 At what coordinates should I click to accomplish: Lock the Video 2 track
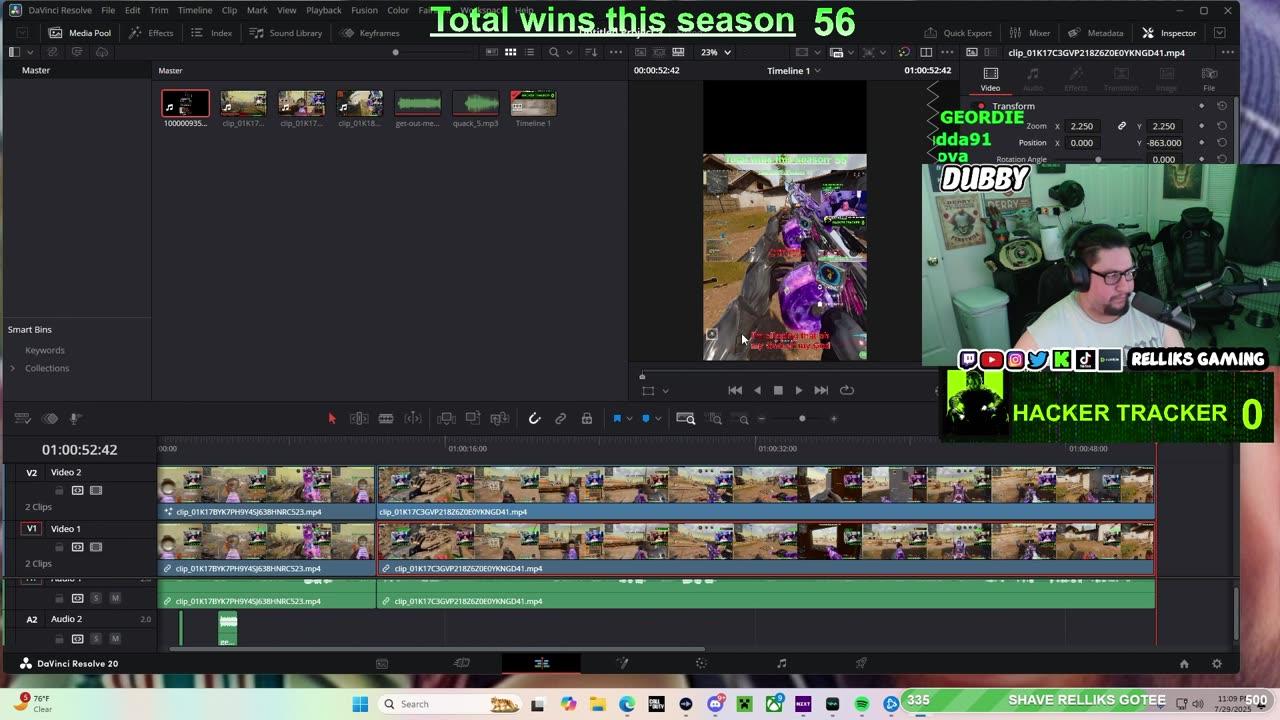(x=59, y=491)
